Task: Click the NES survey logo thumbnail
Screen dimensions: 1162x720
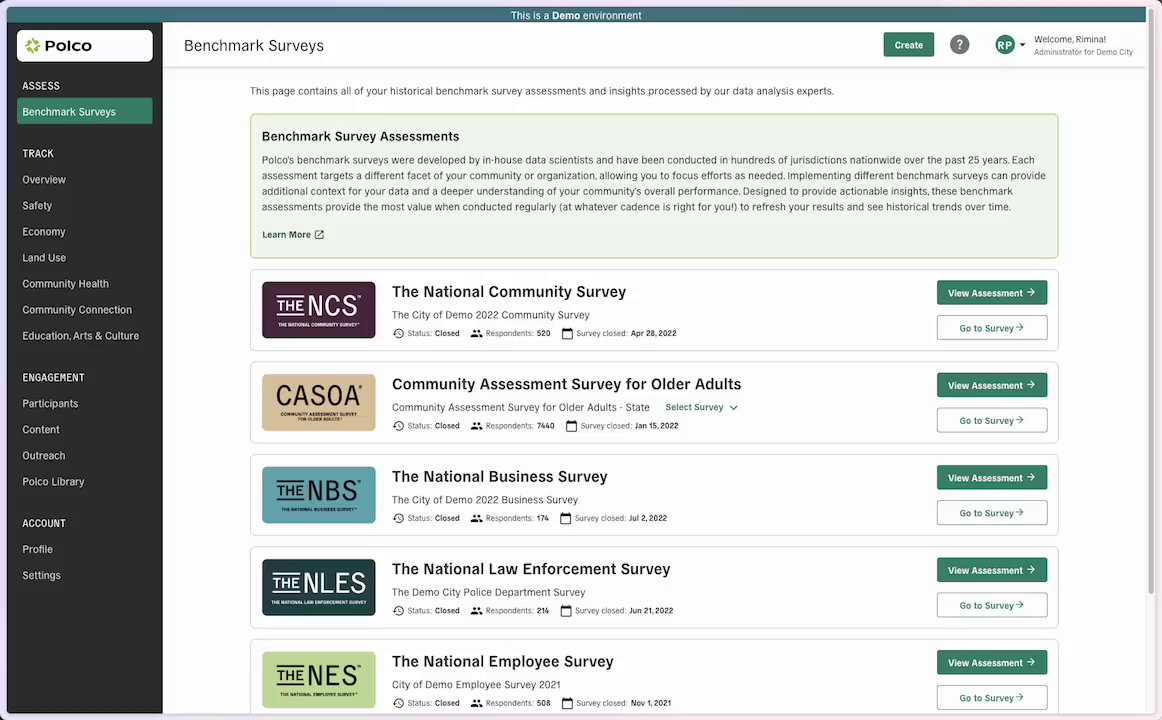Action: [x=319, y=680]
